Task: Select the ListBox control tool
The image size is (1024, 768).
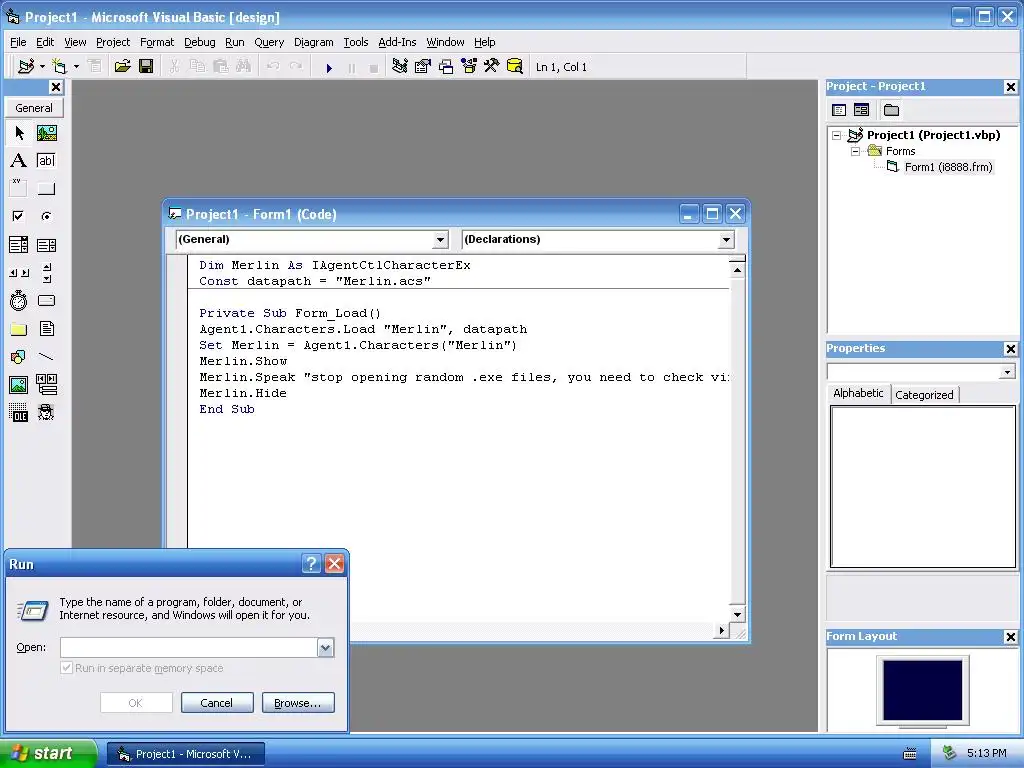Action: point(46,245)
